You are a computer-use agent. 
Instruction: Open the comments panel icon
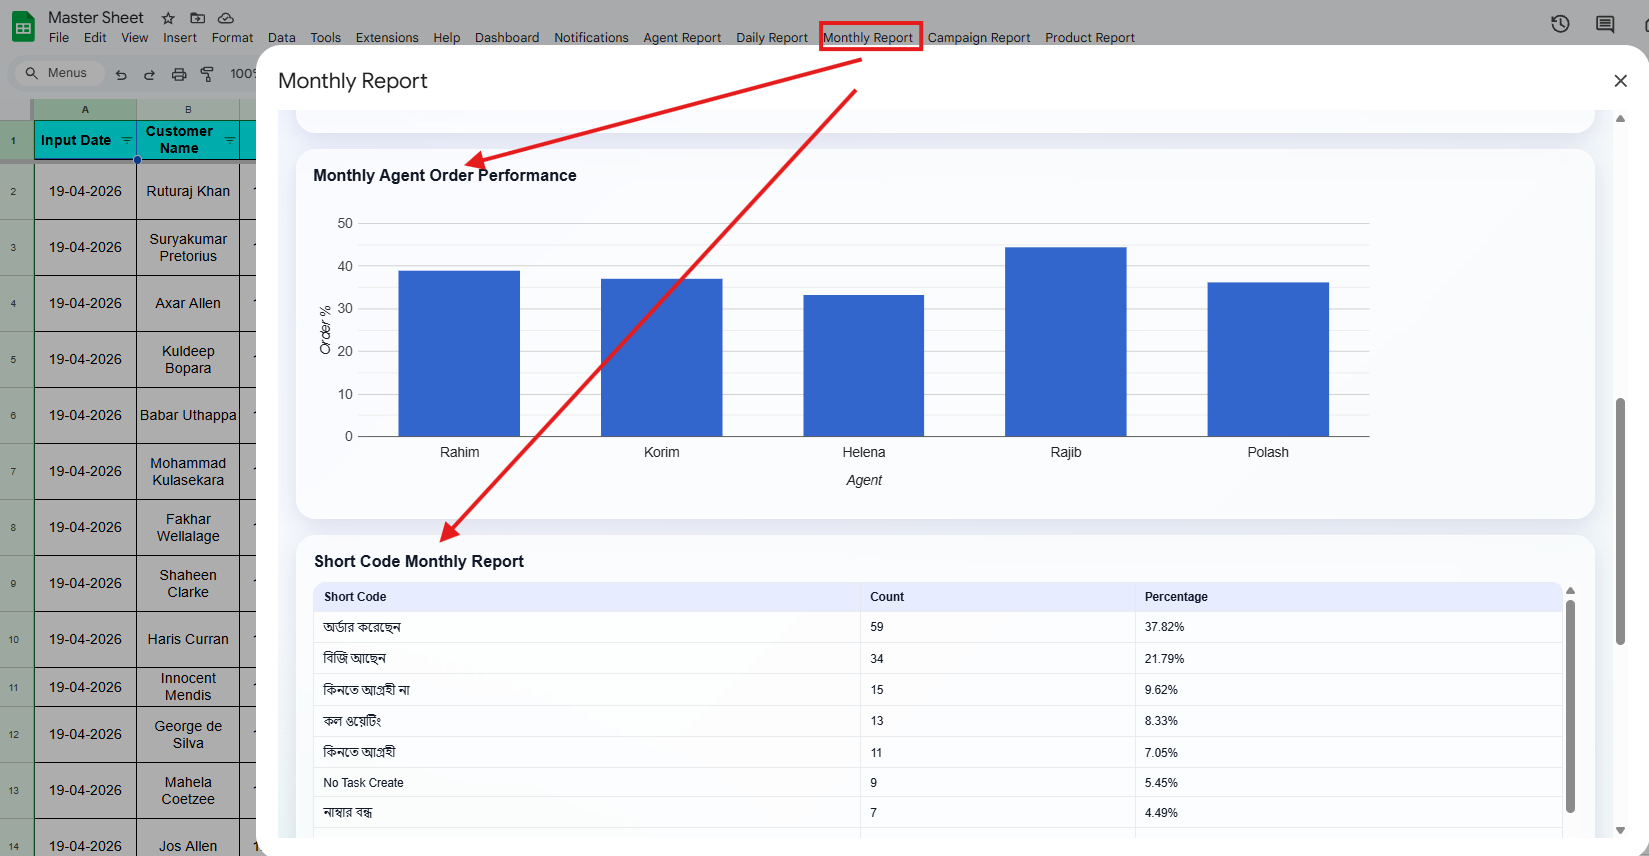tap(1605, 24)
